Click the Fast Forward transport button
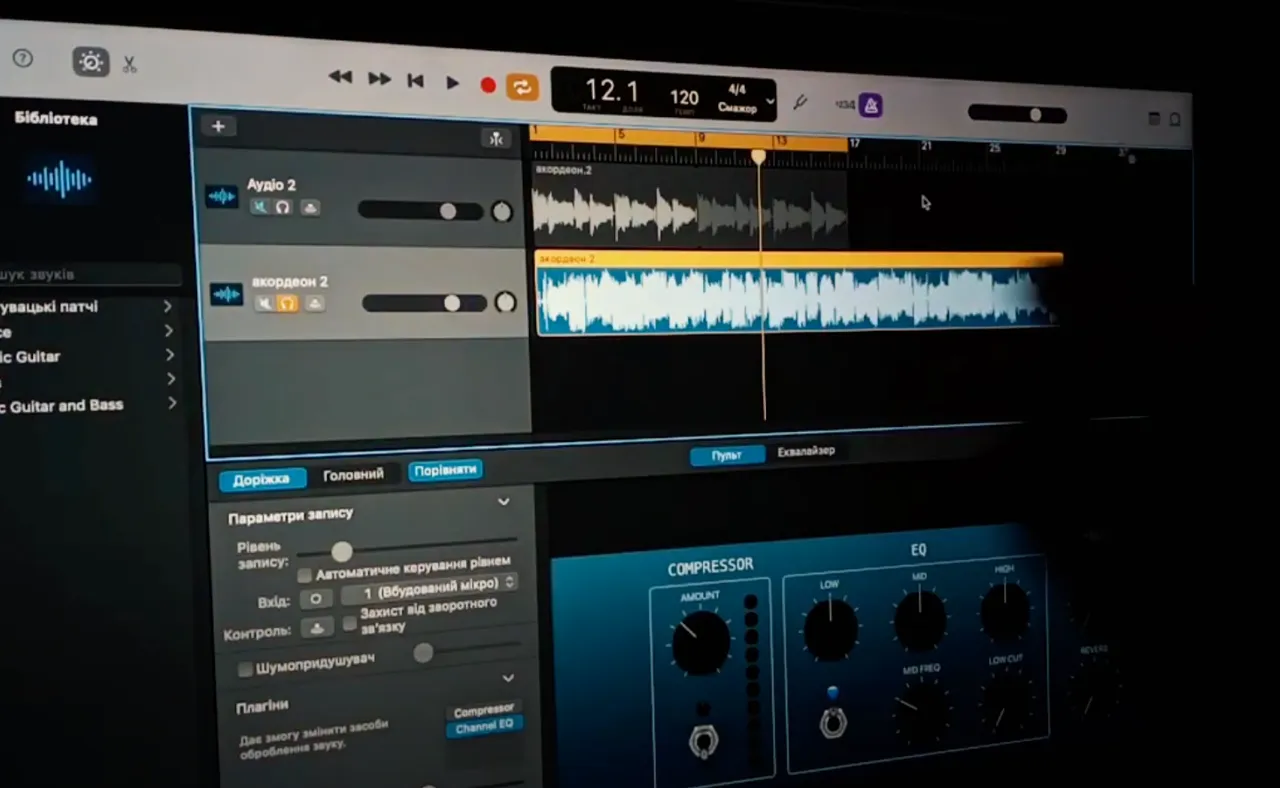Screen dimensions: 1280x788 (379, 79)
